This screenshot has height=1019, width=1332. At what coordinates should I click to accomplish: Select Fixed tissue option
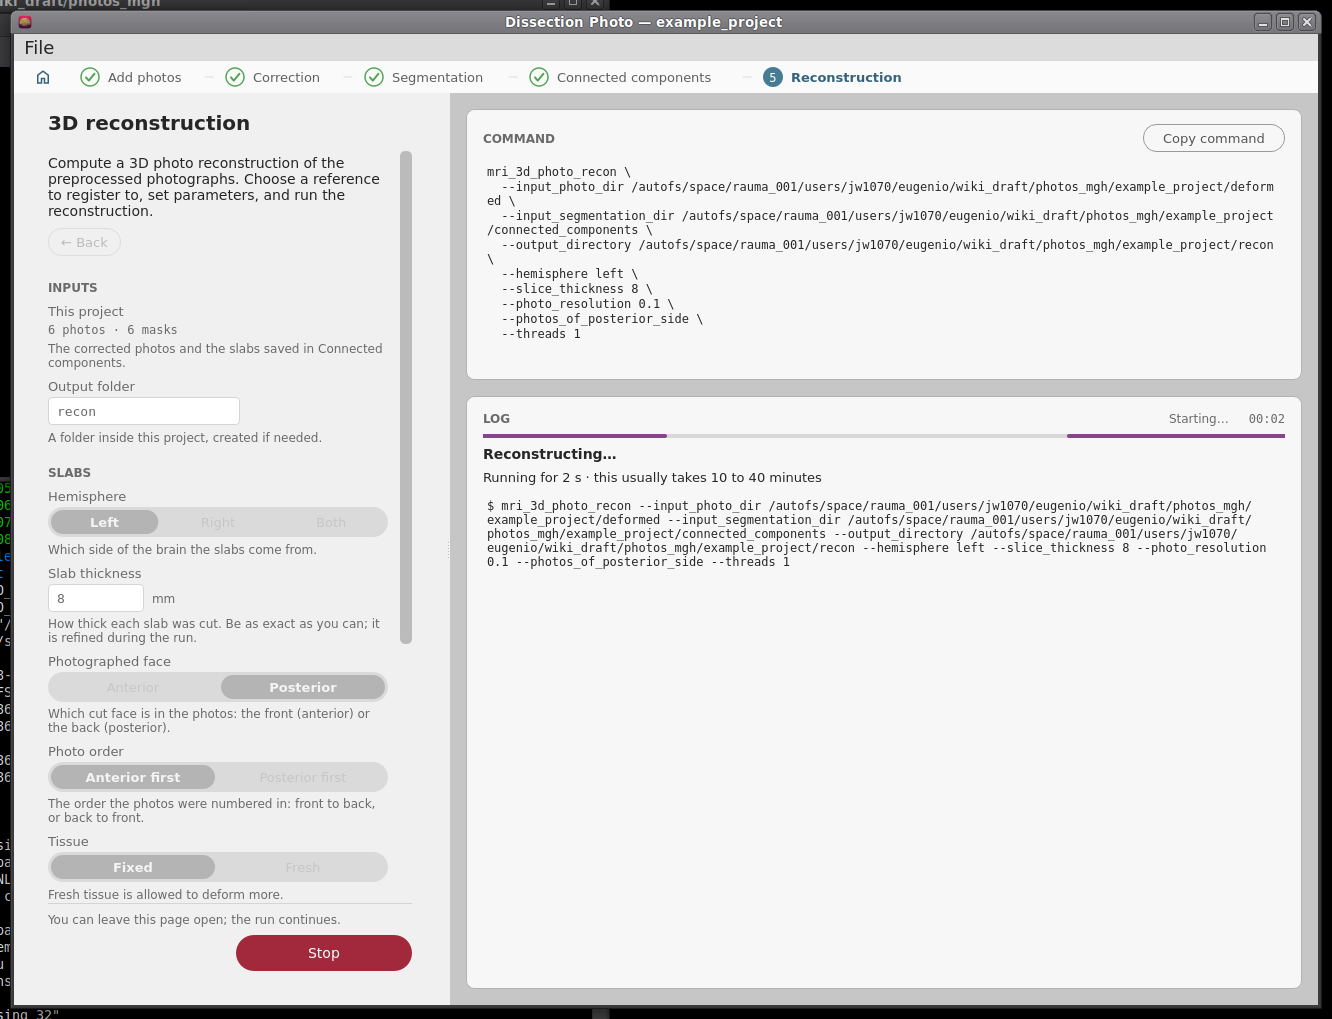[x=133, y=867]
